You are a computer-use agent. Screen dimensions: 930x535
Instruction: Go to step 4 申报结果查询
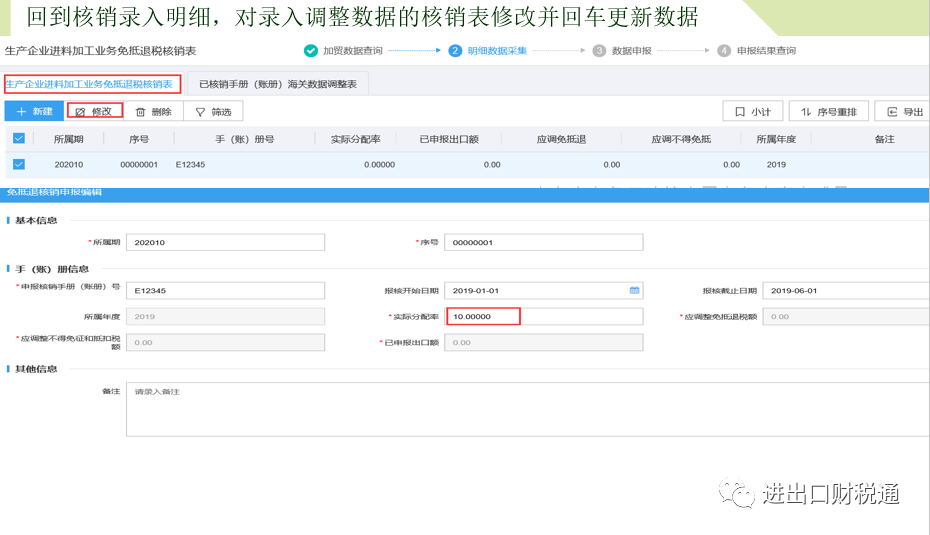click(757, 51)
